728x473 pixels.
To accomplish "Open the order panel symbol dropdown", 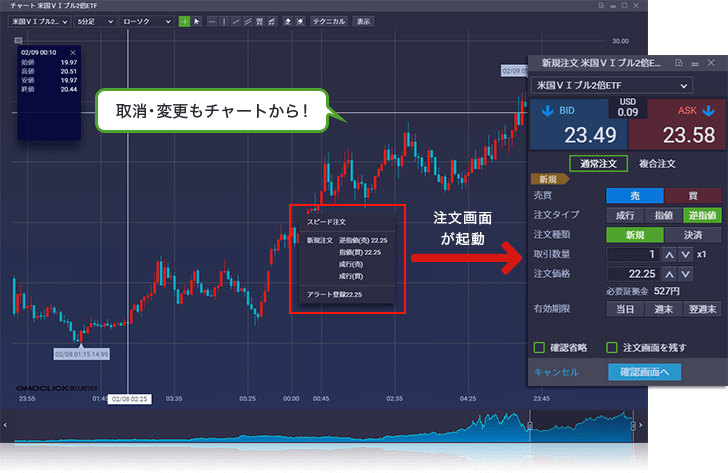I will tap(610, 86).
